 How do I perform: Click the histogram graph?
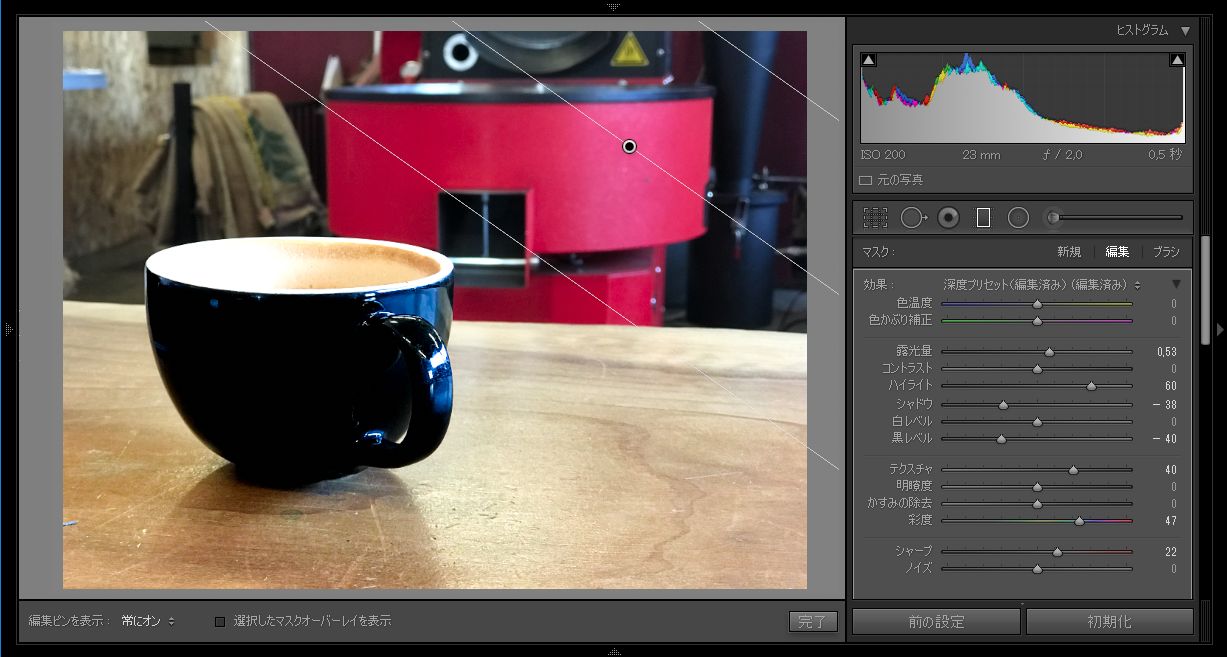point(1022,97)
